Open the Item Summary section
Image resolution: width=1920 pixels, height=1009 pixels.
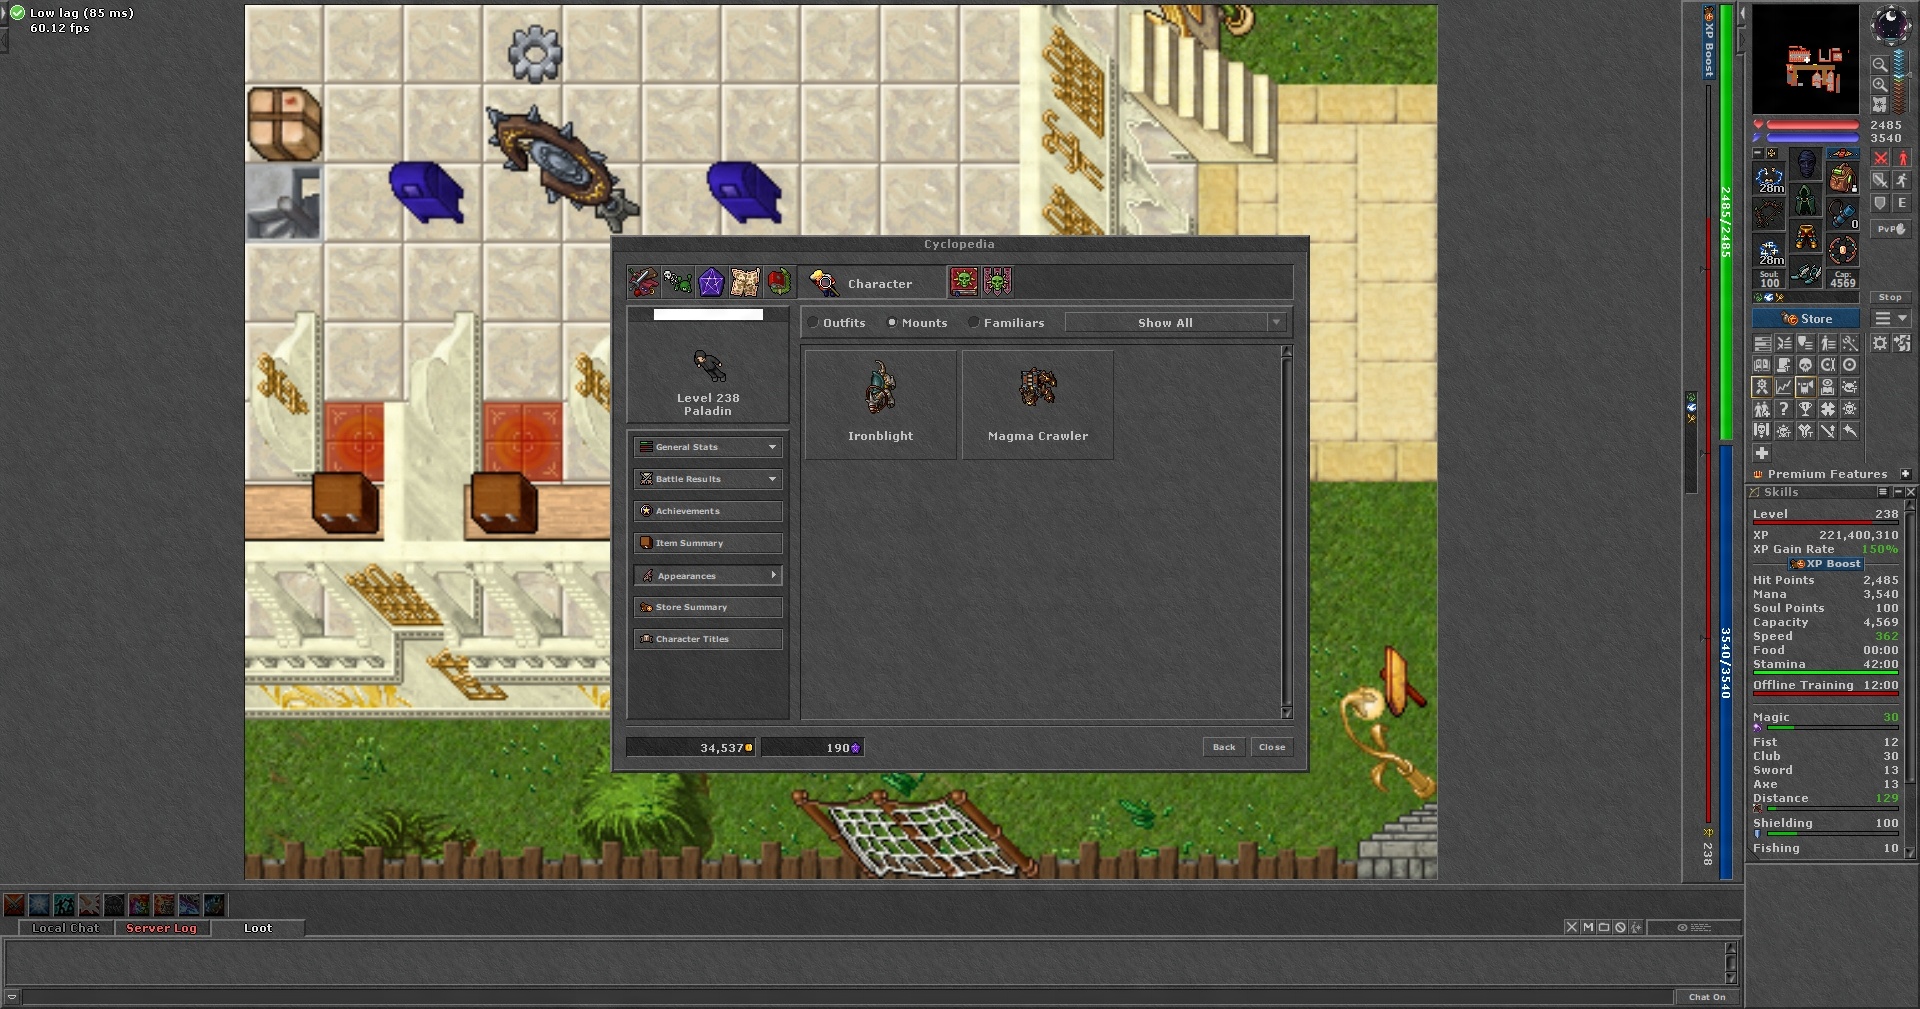[708, 543]
